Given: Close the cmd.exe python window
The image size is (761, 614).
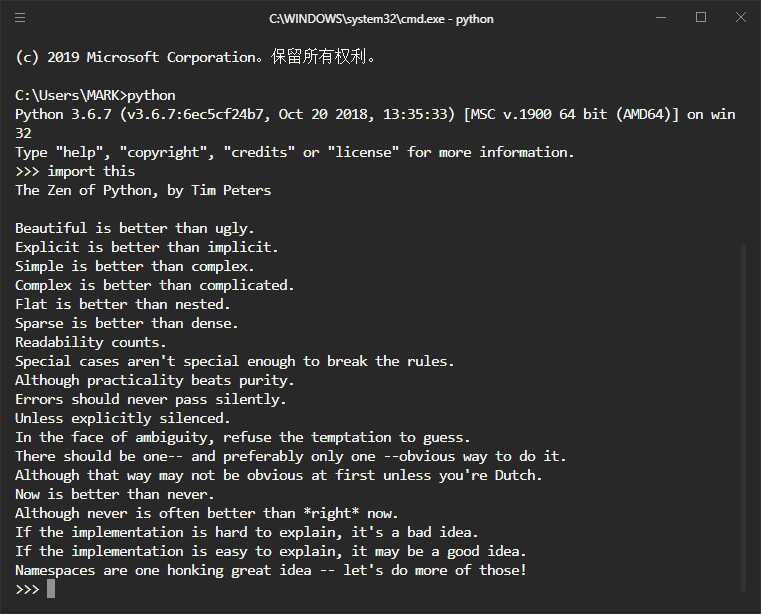Looking at the screenshot, I should click(741, 17).
